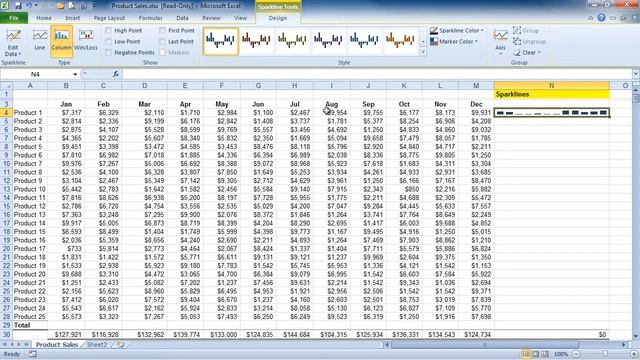This screenshot has height=360, width=640.
Task: Click the Insert Function fx icon
Action: pos(116,74)
